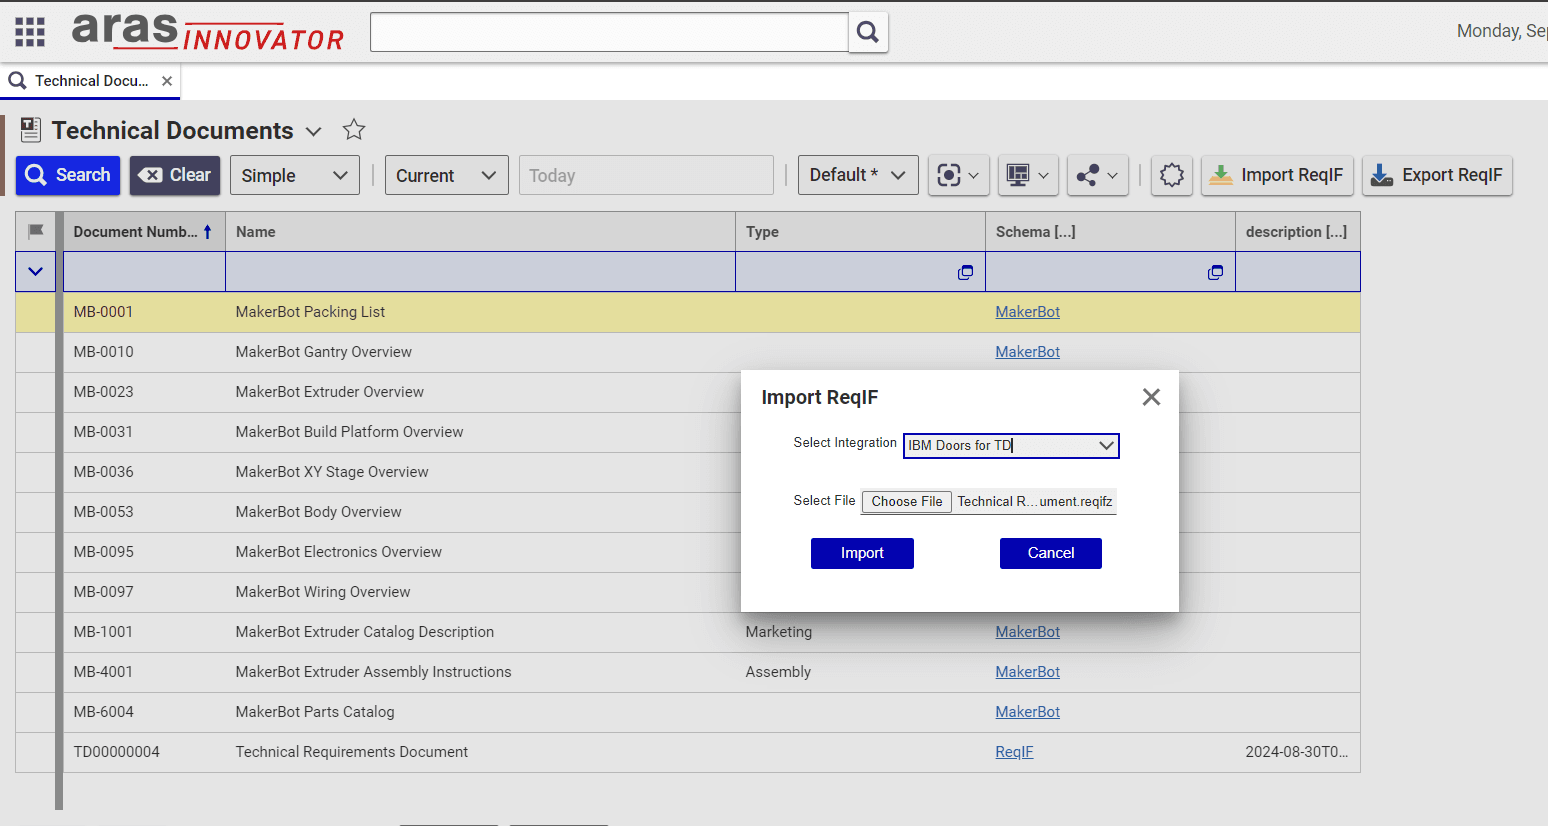Switch to the Technical Docu... tab
1548x826 pixels.
[x=90, y=81]
